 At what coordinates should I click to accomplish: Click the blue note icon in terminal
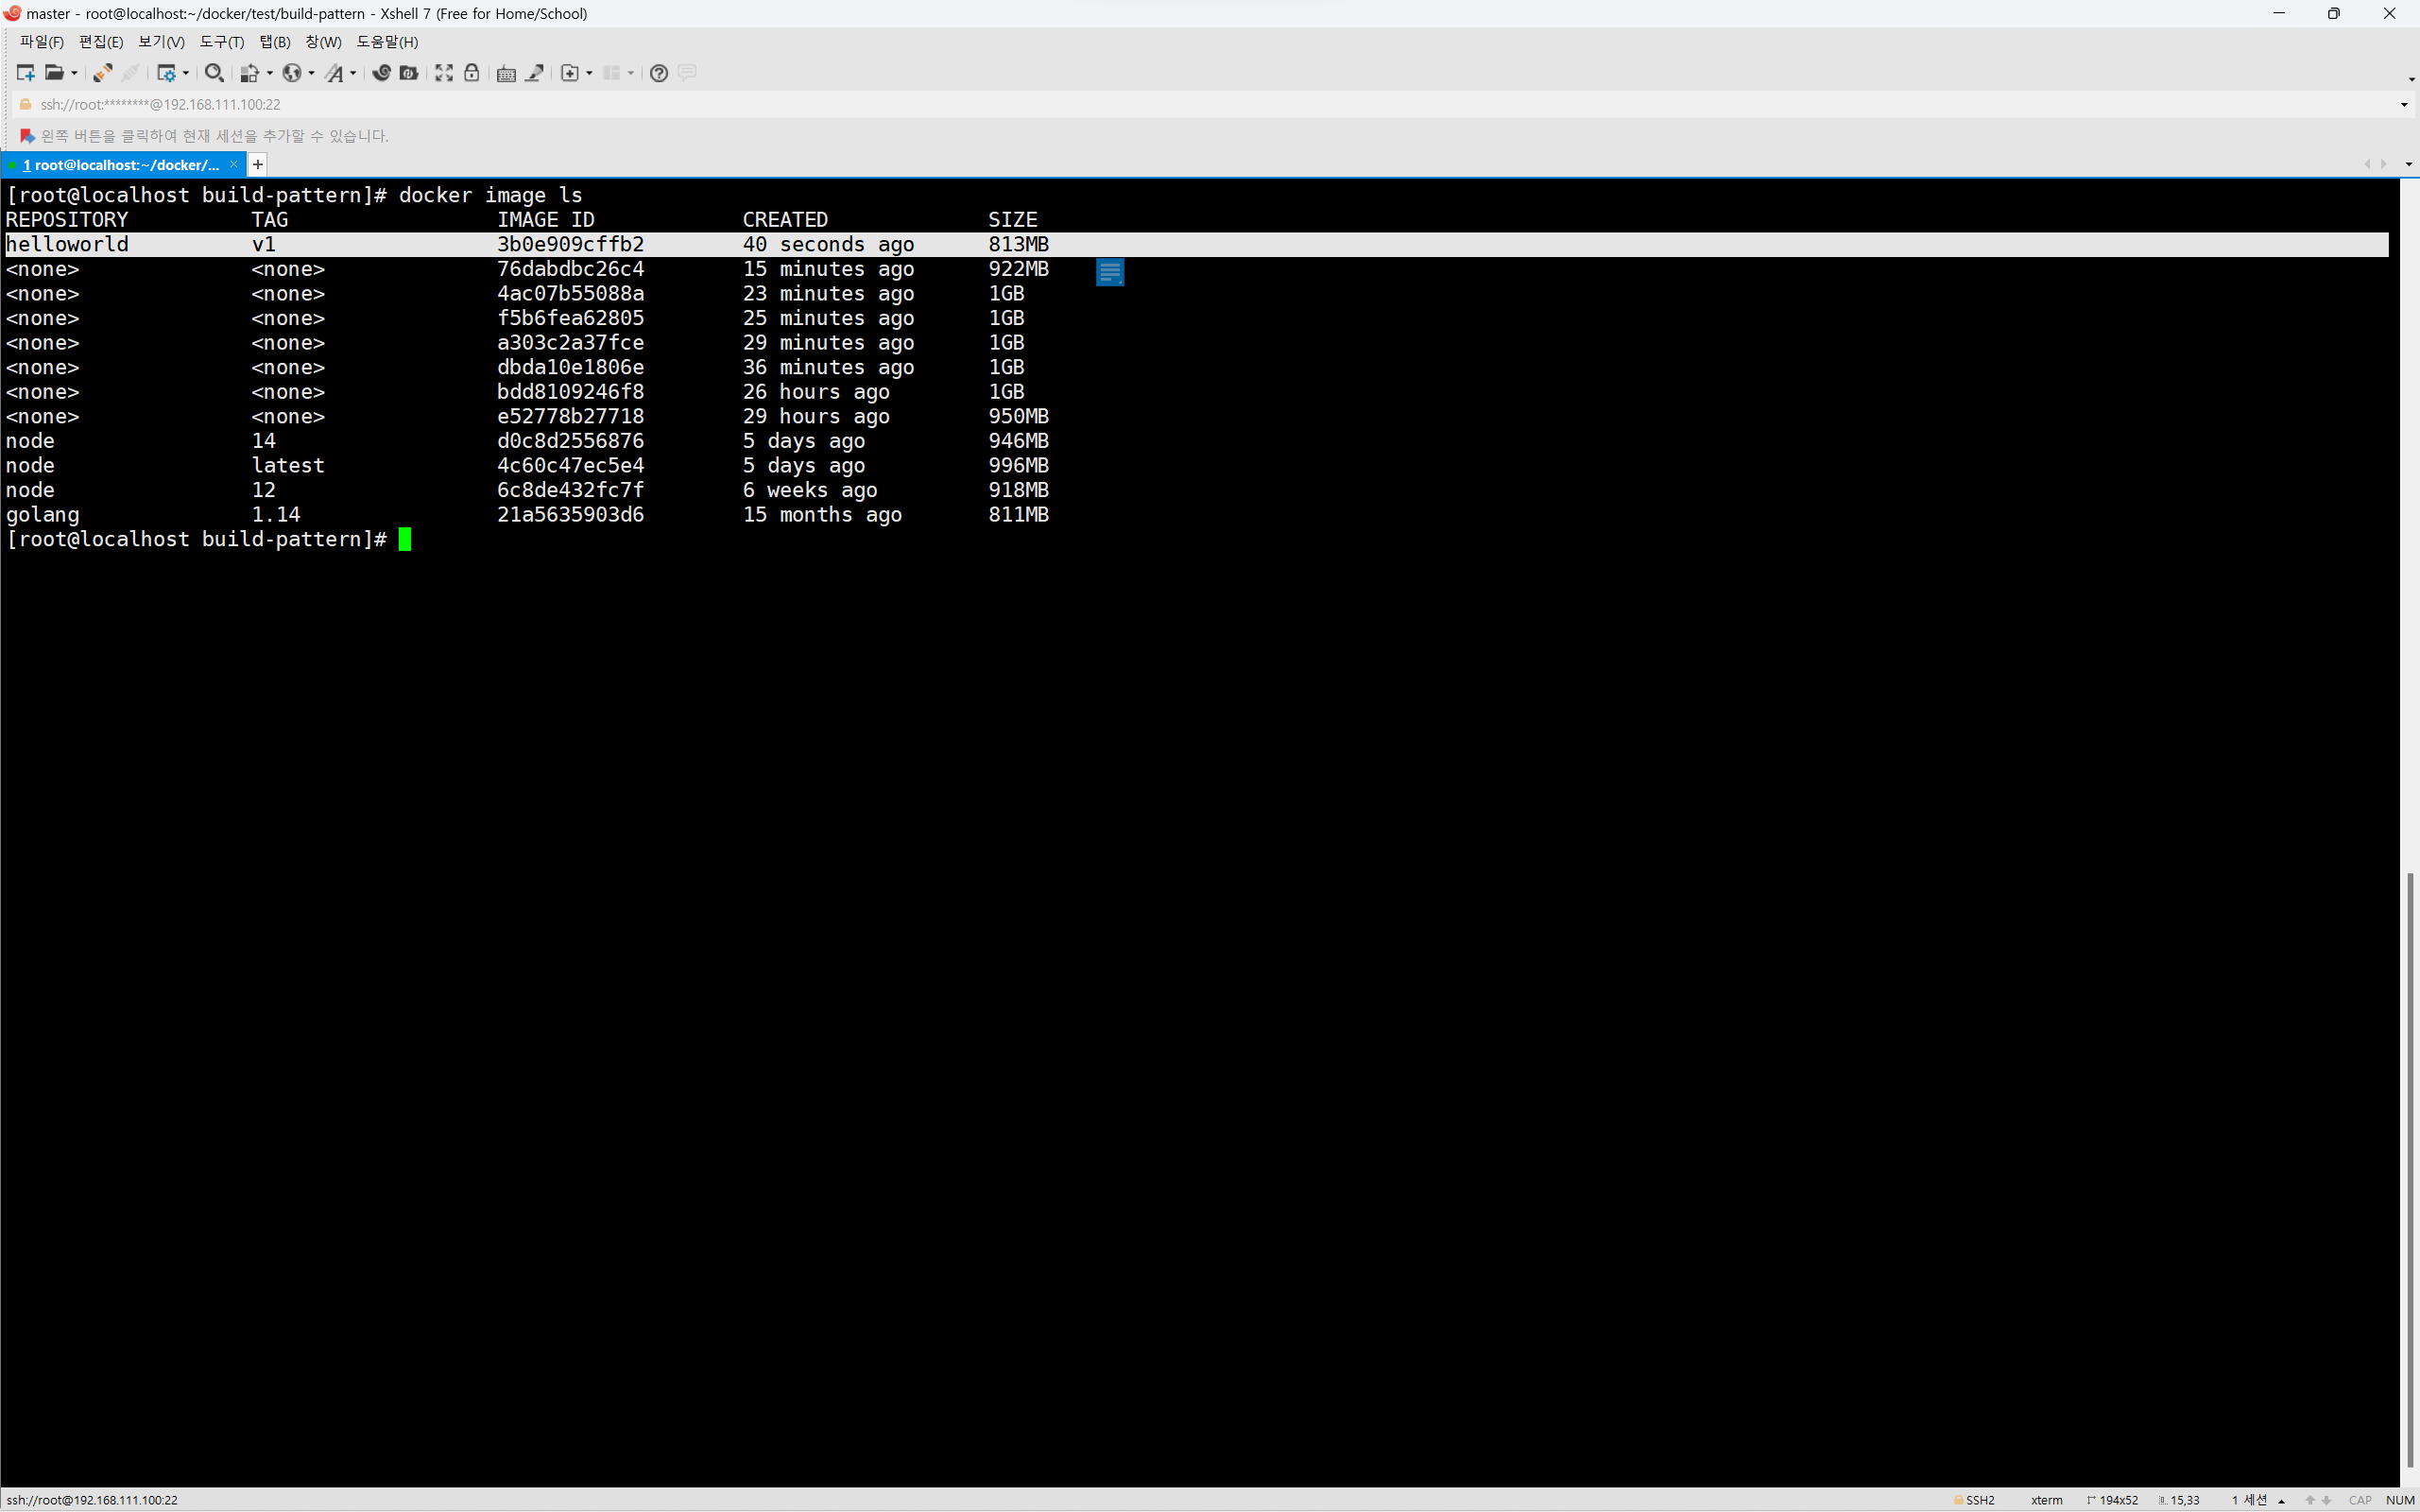click(1110, 272)
